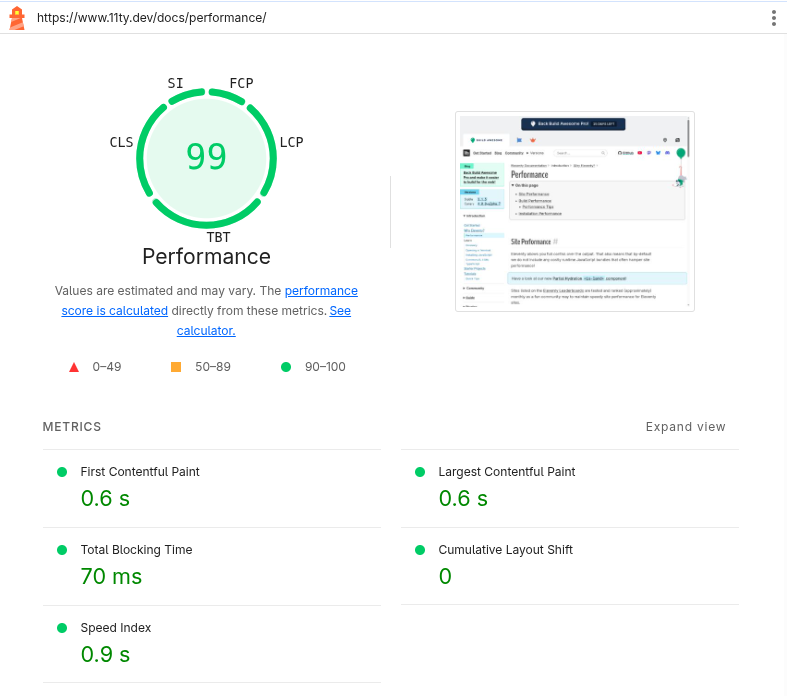Expand the Largest Contentful Paint metric
This screenshot has width=787, height=696.
[x=570, y=488]
